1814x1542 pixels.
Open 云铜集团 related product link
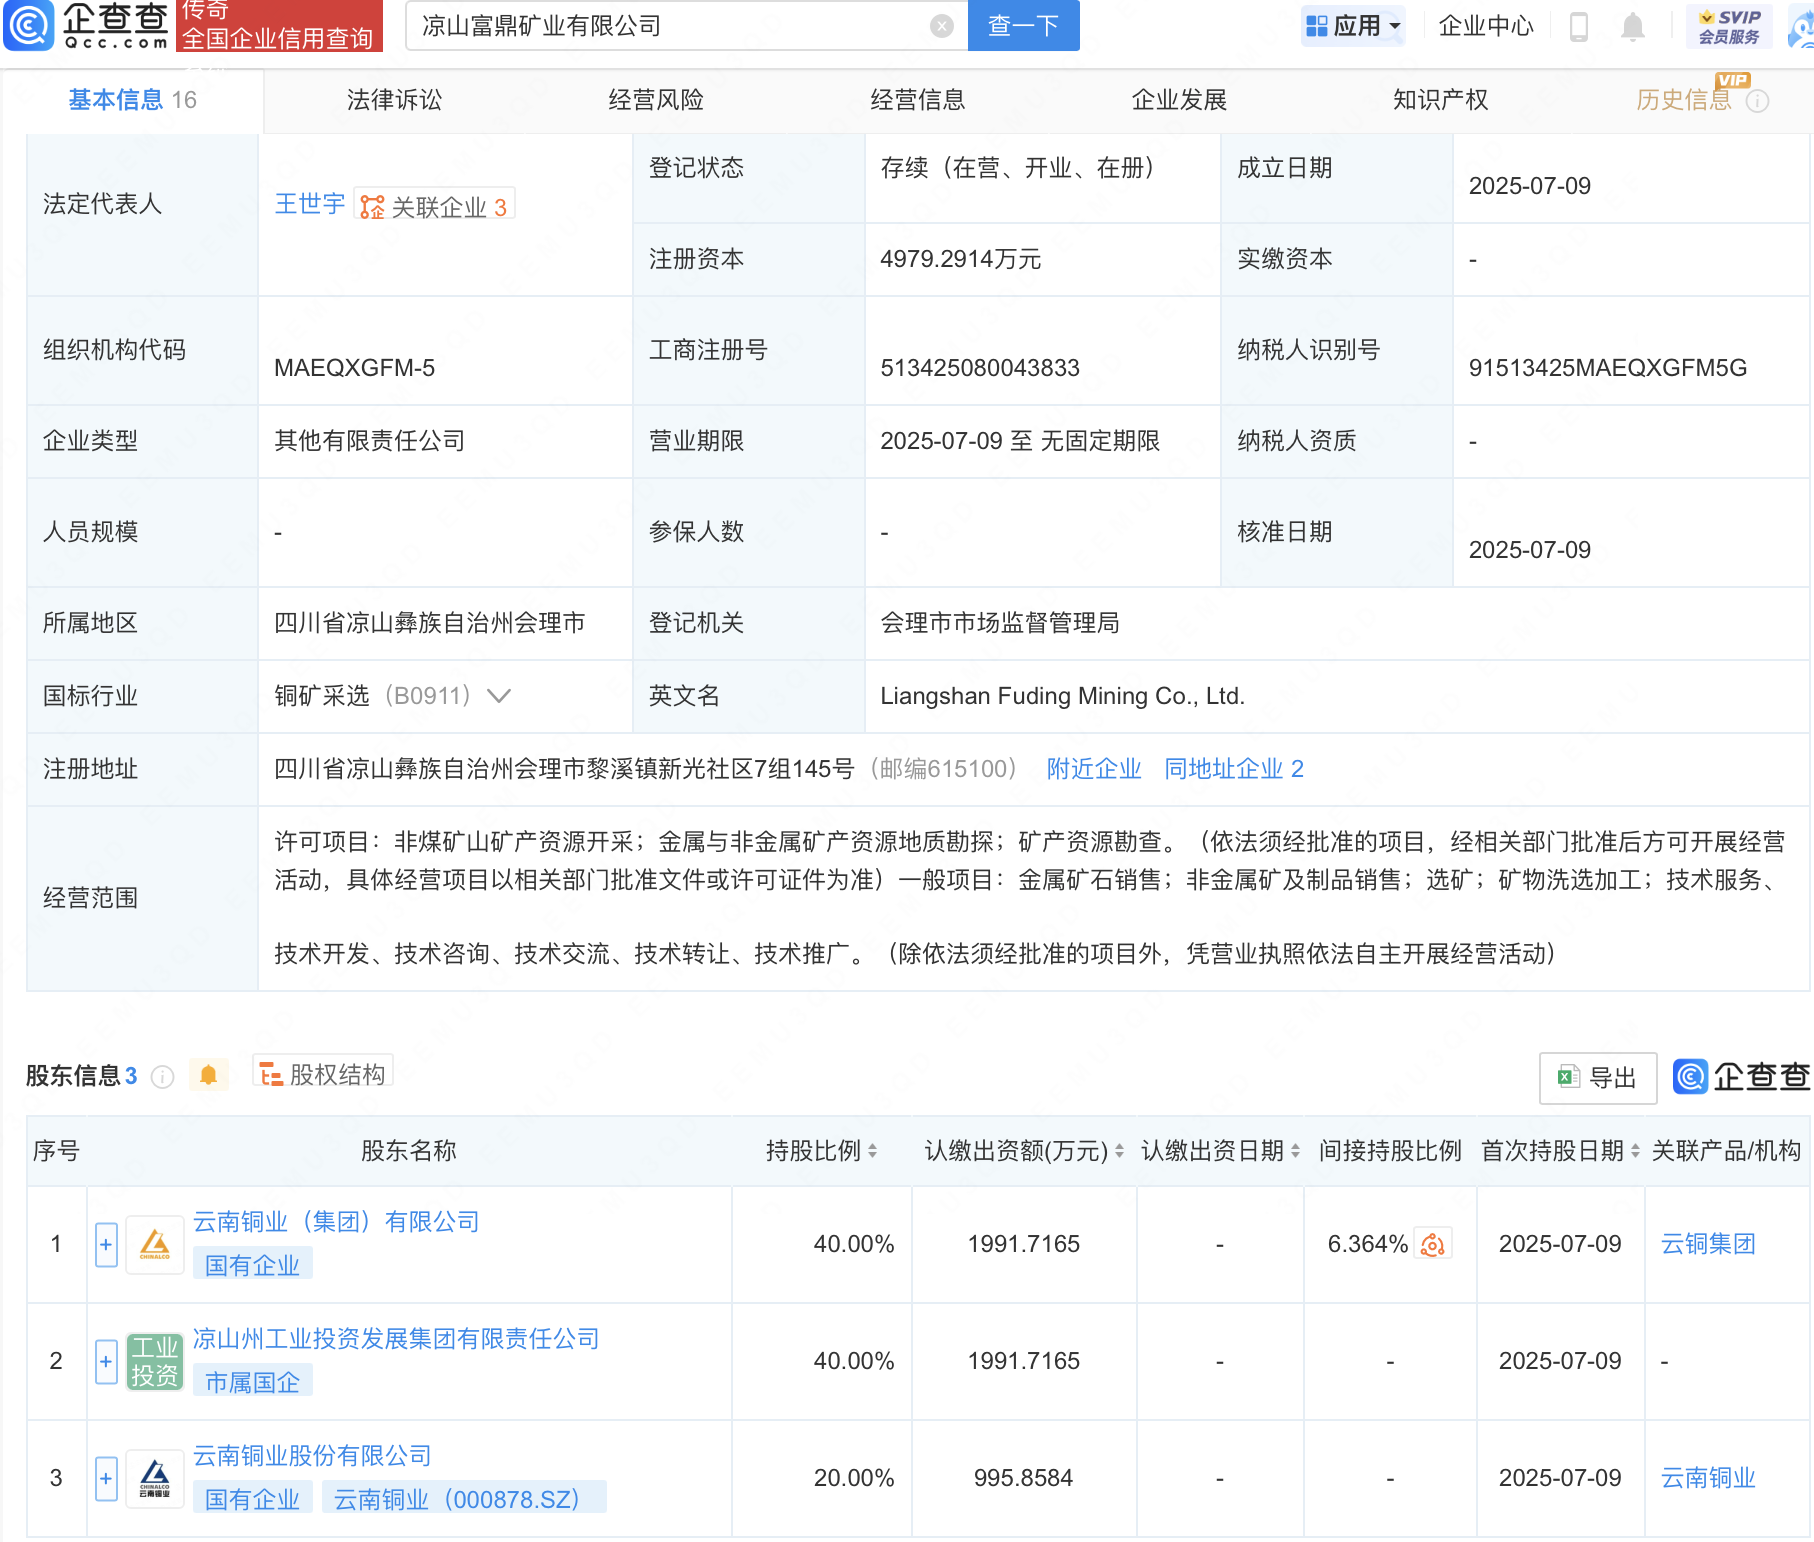1708,1244
